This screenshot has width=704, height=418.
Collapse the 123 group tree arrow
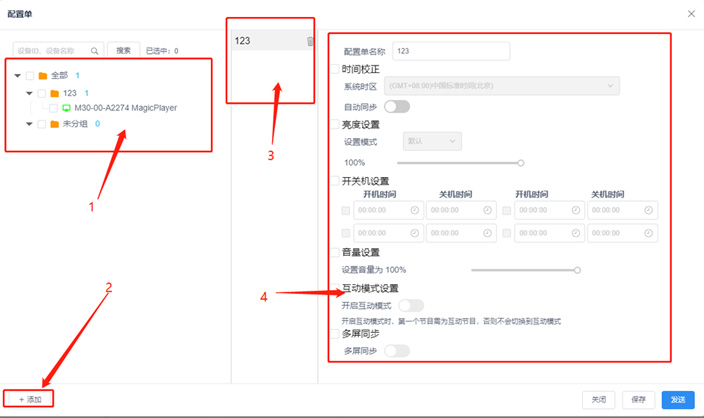coord(29,93)
